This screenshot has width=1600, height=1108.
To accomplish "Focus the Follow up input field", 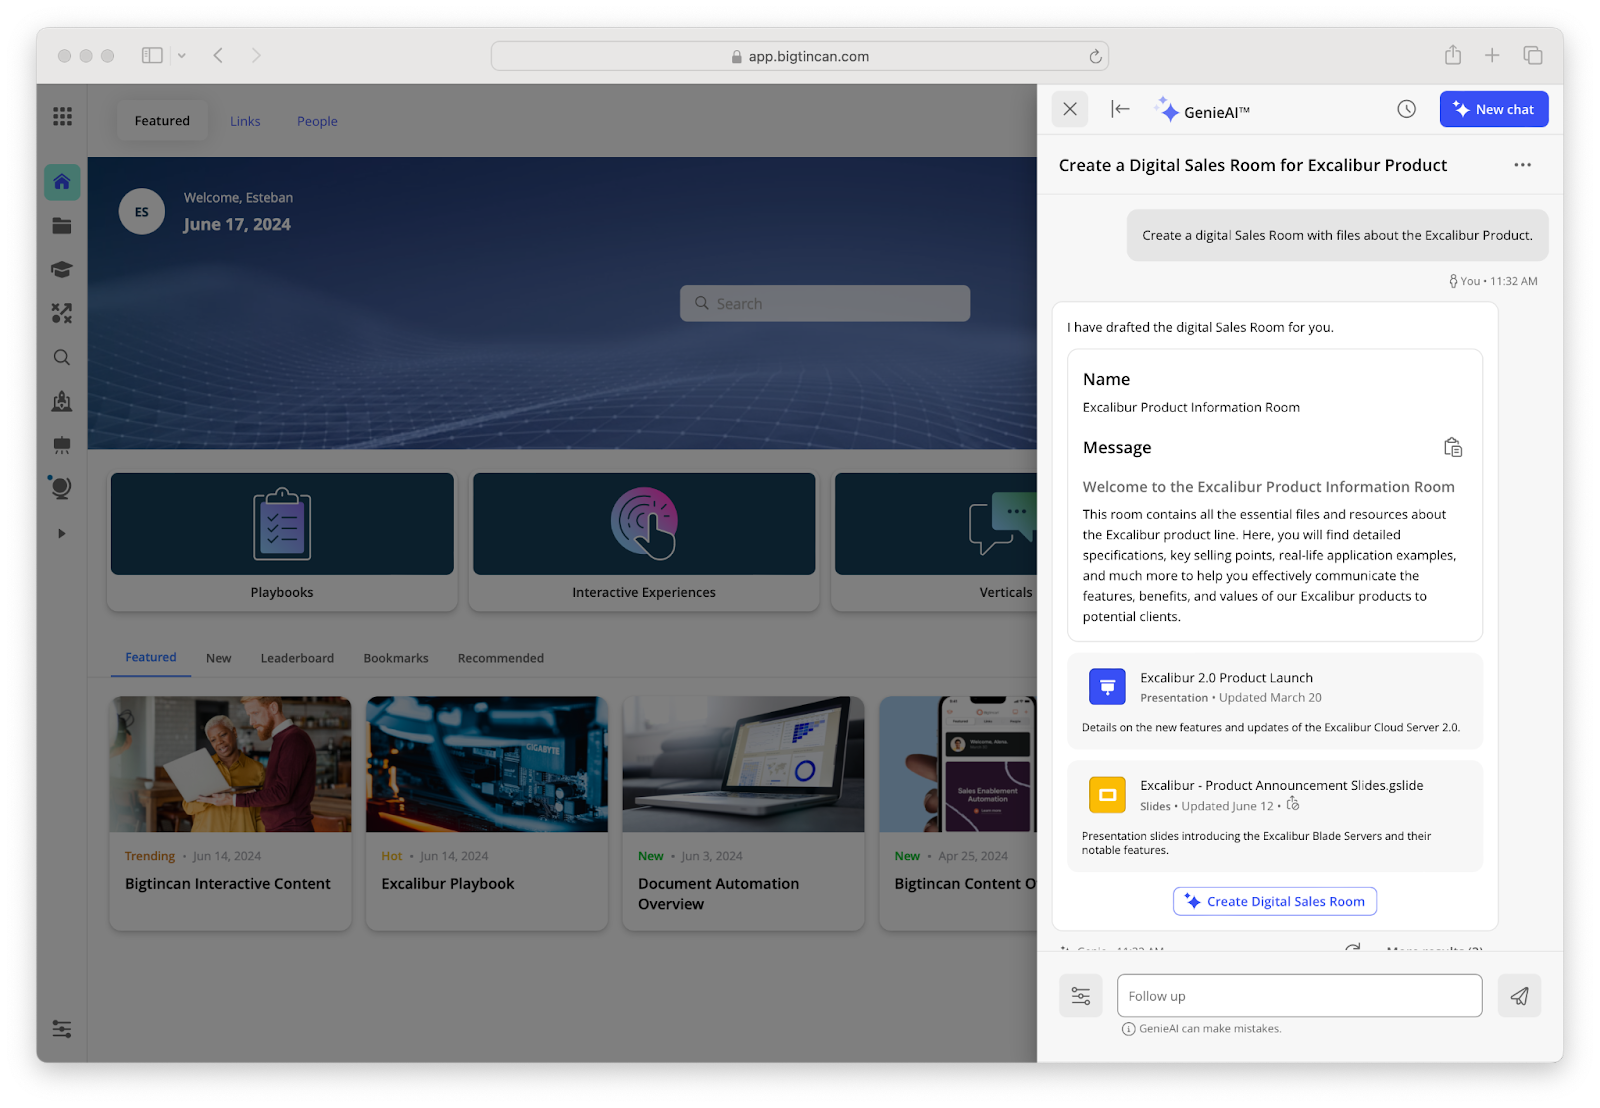I will (1299, 996).
